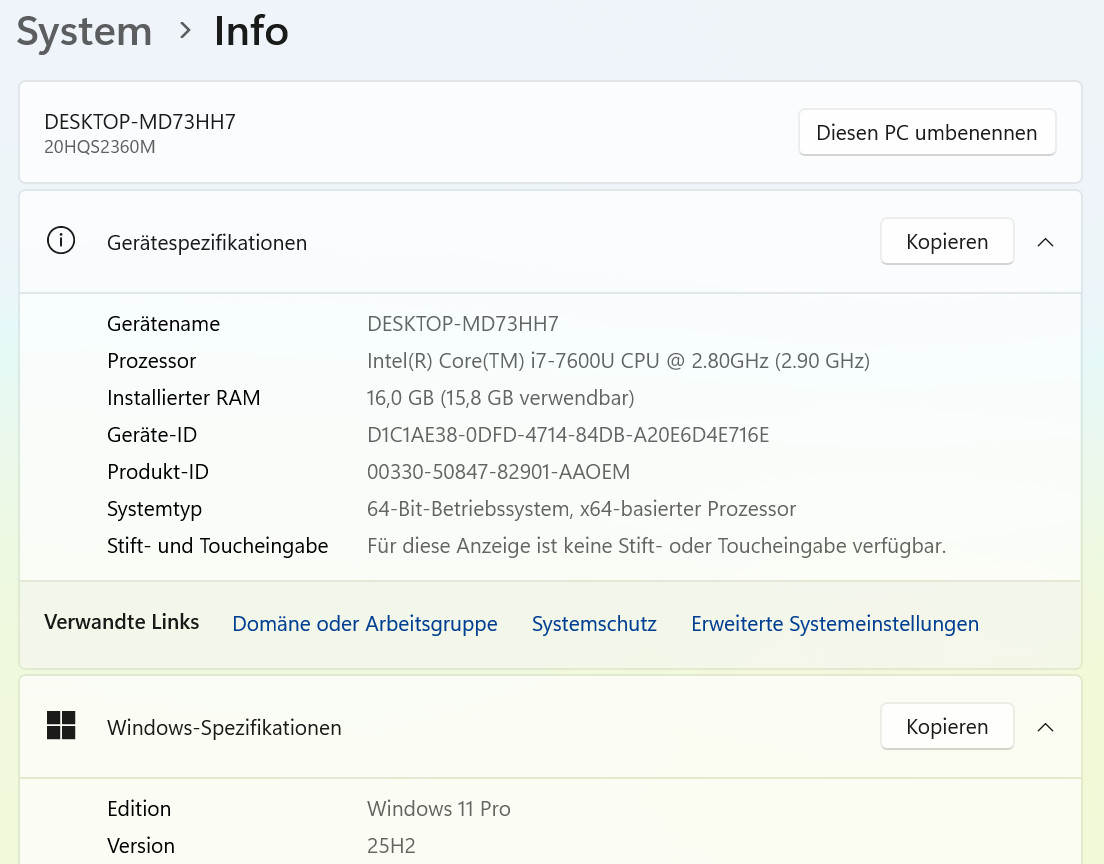Open Erweiterte Systemeinstellungen link
This screenshot has width=1104, height=864.
pos(834,624)
